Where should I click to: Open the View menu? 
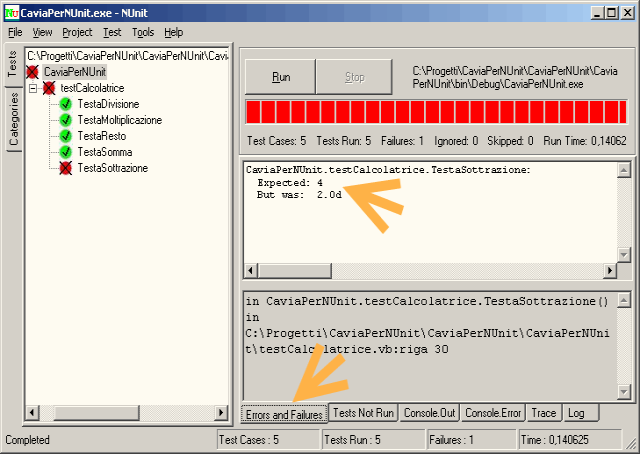click(42, 32)
